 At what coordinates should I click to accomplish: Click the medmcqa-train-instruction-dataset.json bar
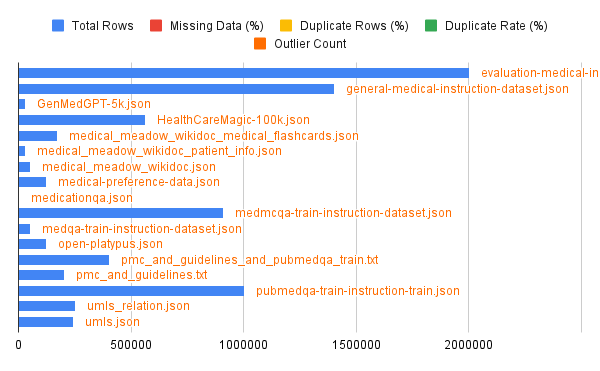(x=121, y=213)
